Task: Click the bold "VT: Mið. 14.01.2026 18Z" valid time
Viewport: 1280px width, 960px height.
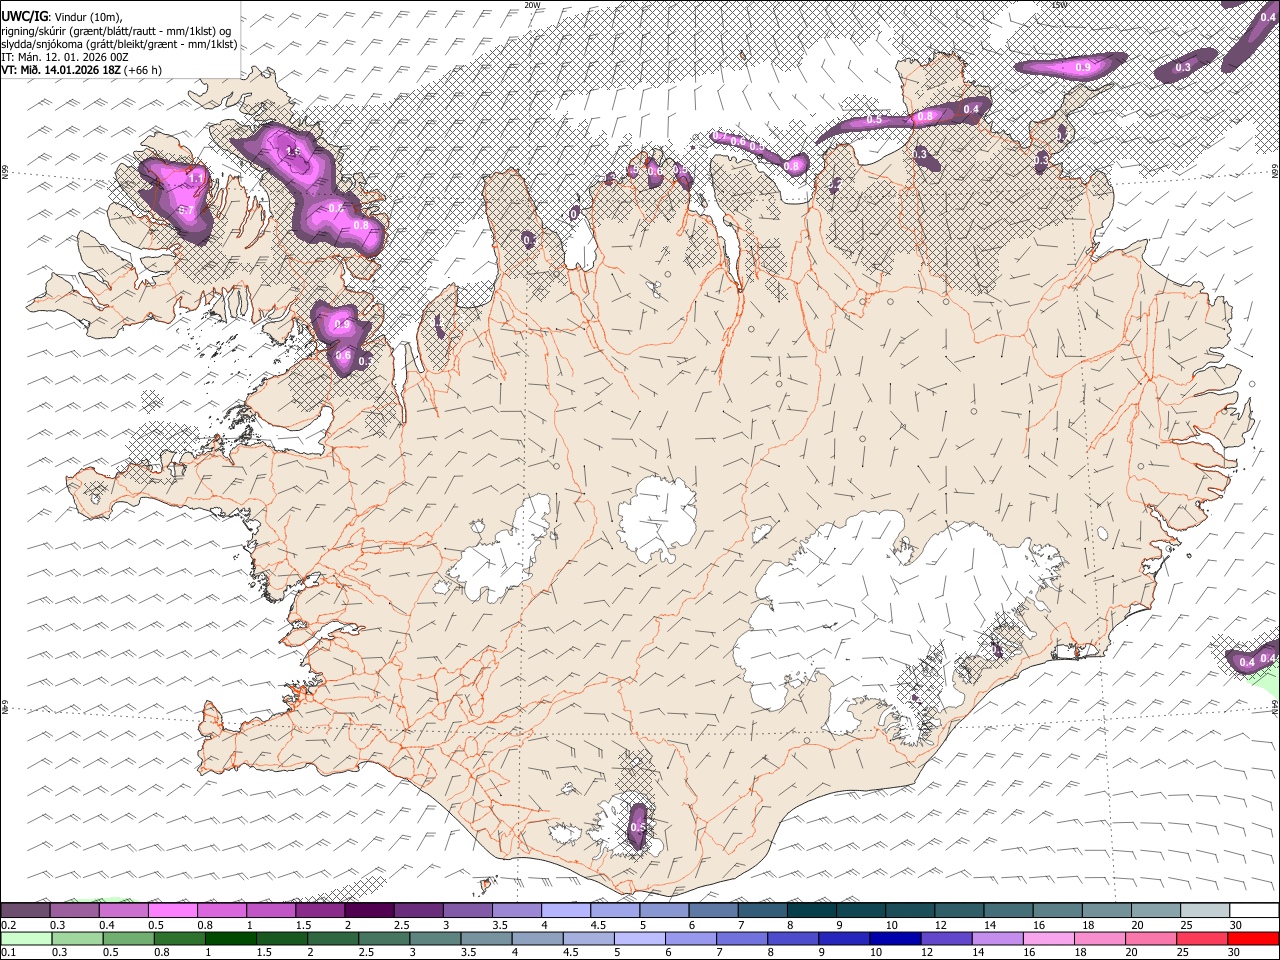Action: point(62,70)
